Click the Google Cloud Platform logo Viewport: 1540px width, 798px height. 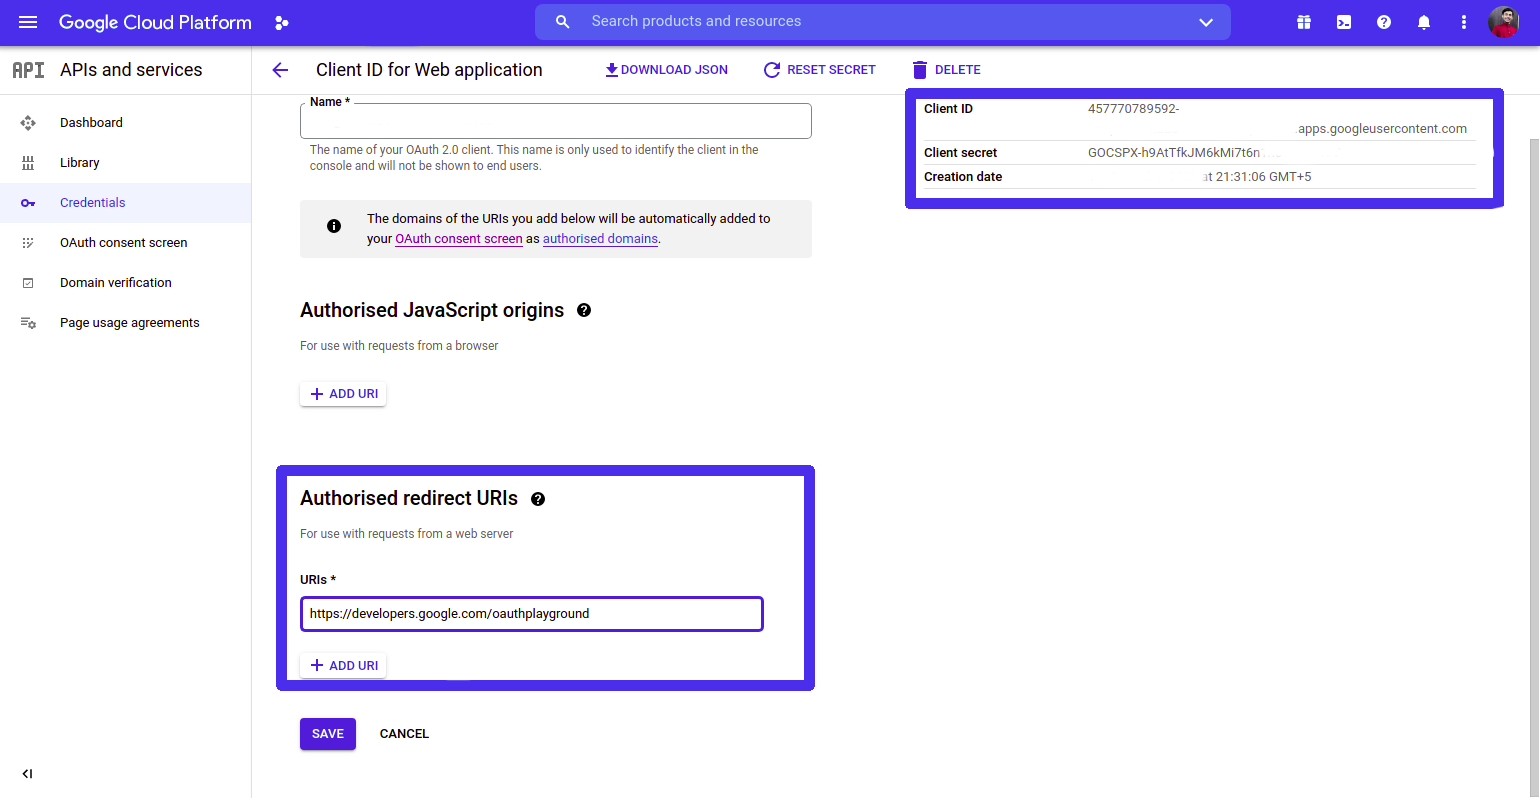(155, 22)
